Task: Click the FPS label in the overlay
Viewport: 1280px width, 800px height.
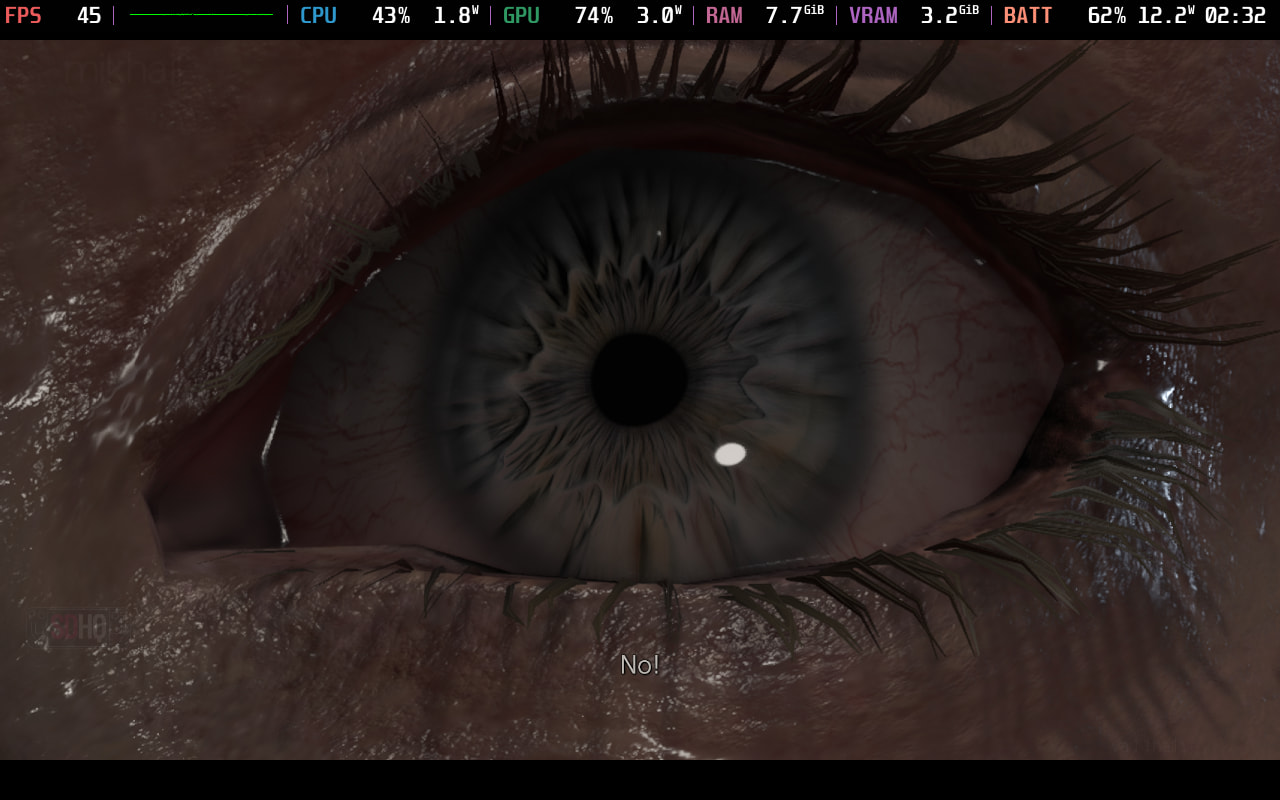Action: [23, 16]
